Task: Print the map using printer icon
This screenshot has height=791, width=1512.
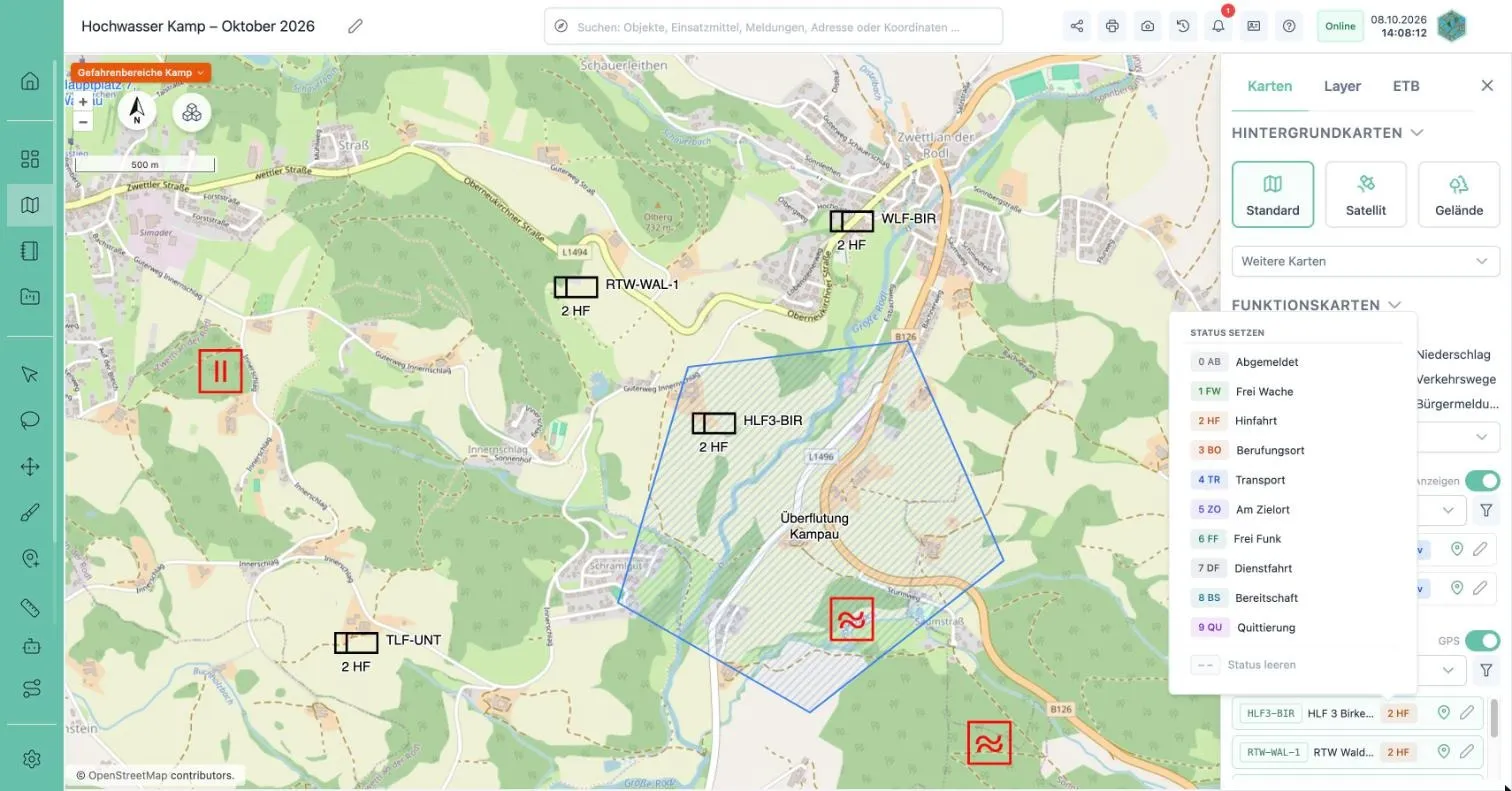Action: (1112, 26)
